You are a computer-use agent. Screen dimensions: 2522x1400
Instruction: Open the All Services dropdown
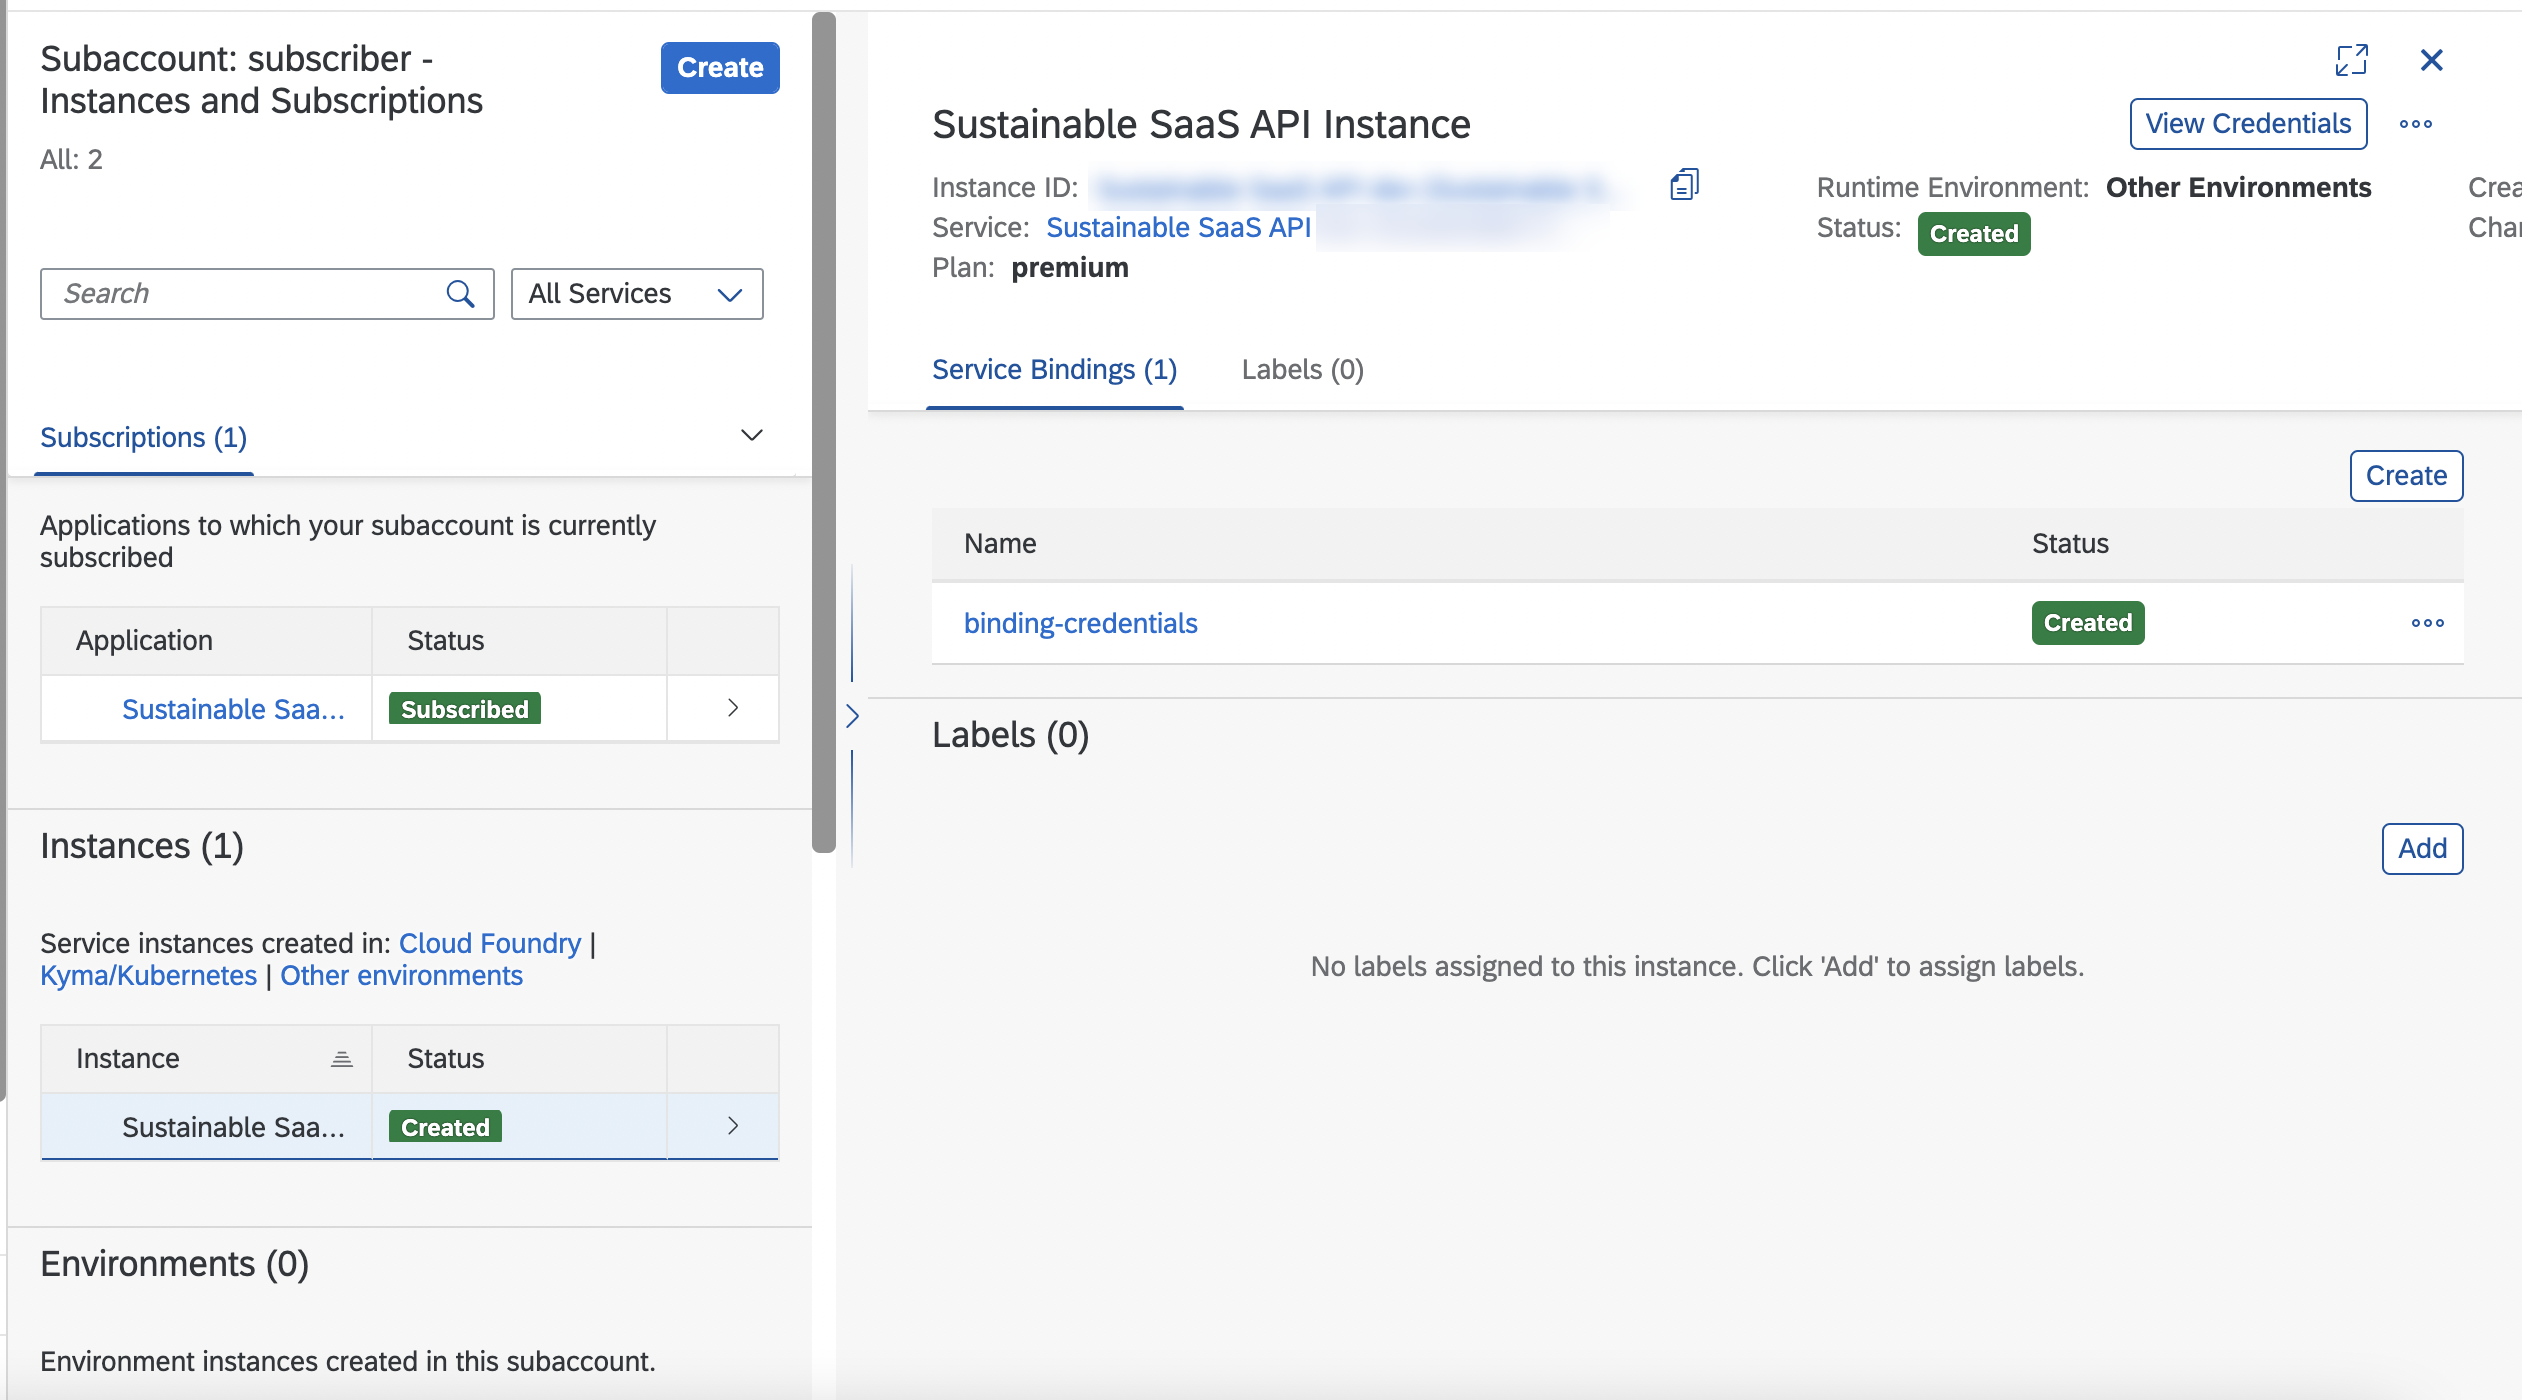(x=637, y=294)
